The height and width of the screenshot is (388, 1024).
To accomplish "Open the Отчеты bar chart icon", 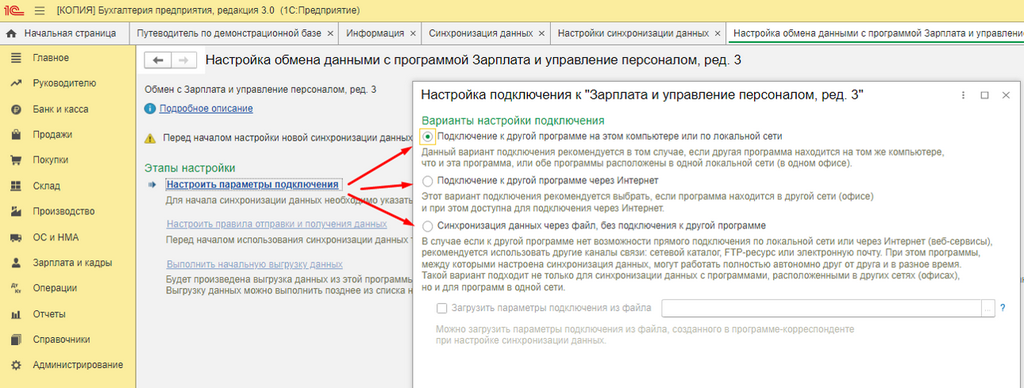I will 16,314.
